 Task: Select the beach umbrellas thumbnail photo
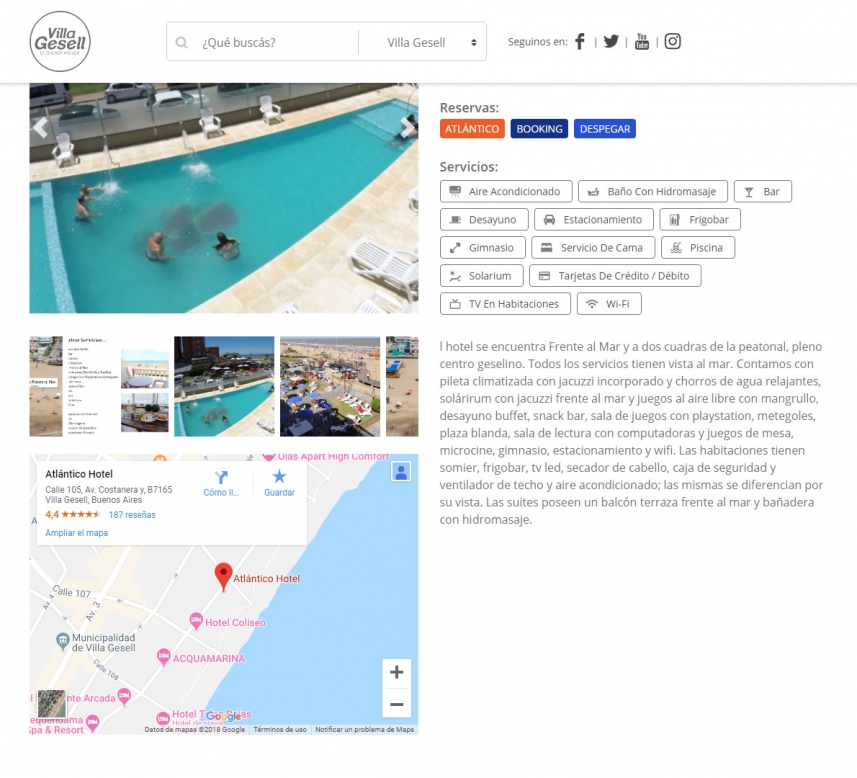[330, 386]
